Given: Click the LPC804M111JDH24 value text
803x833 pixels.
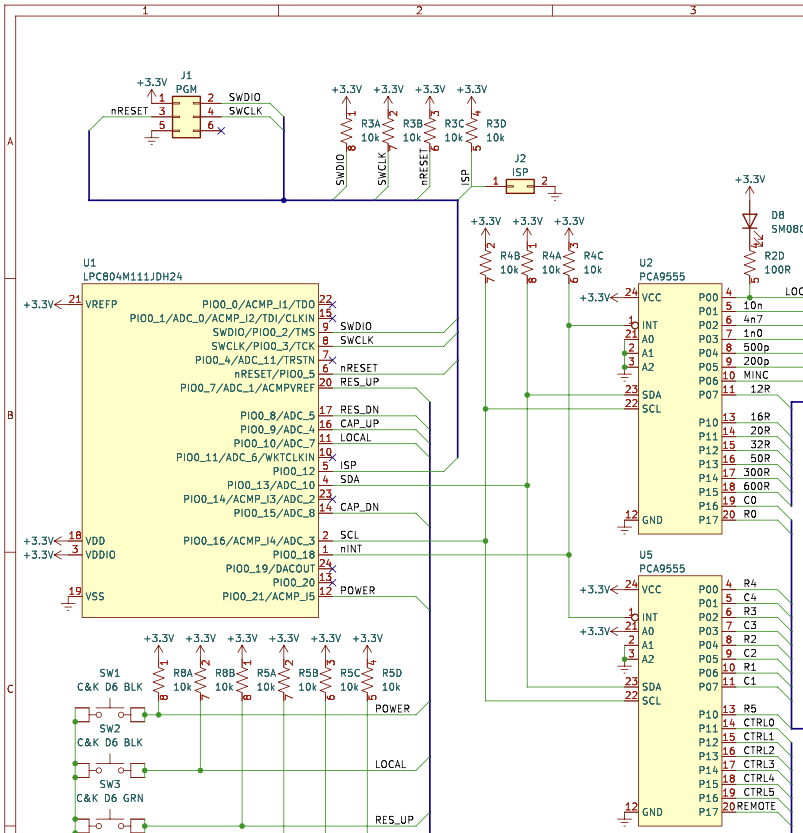Looking at the screenshot, I should click(133, 277).
